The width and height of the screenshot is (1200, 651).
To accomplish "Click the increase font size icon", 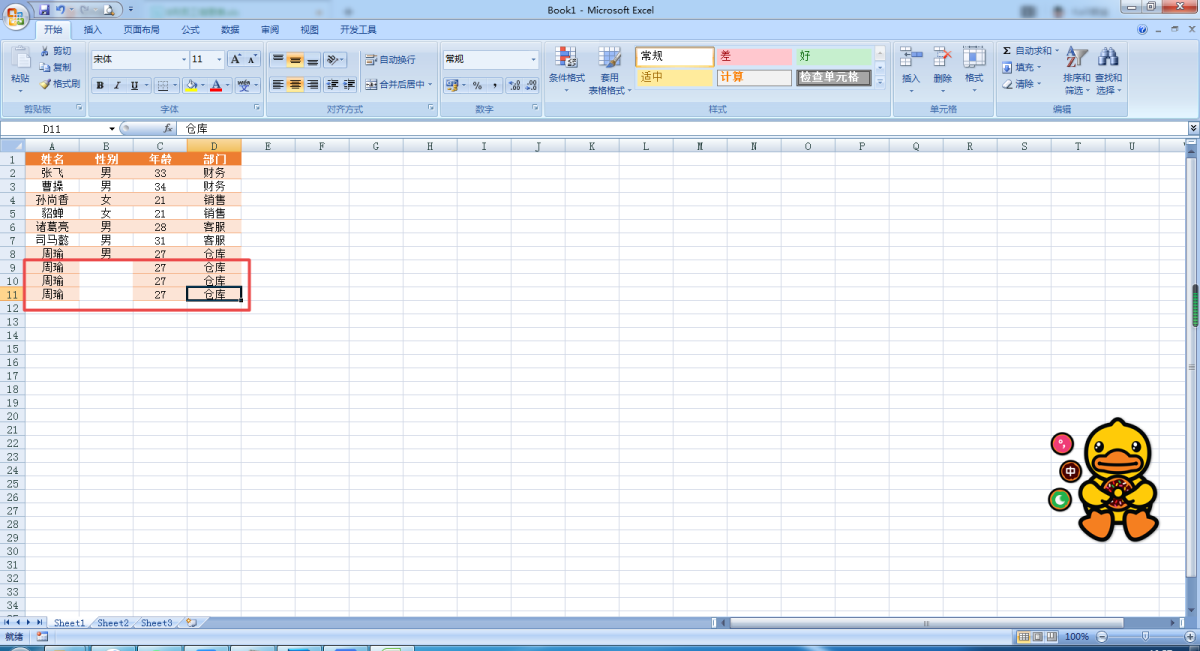I will [235, 59].
